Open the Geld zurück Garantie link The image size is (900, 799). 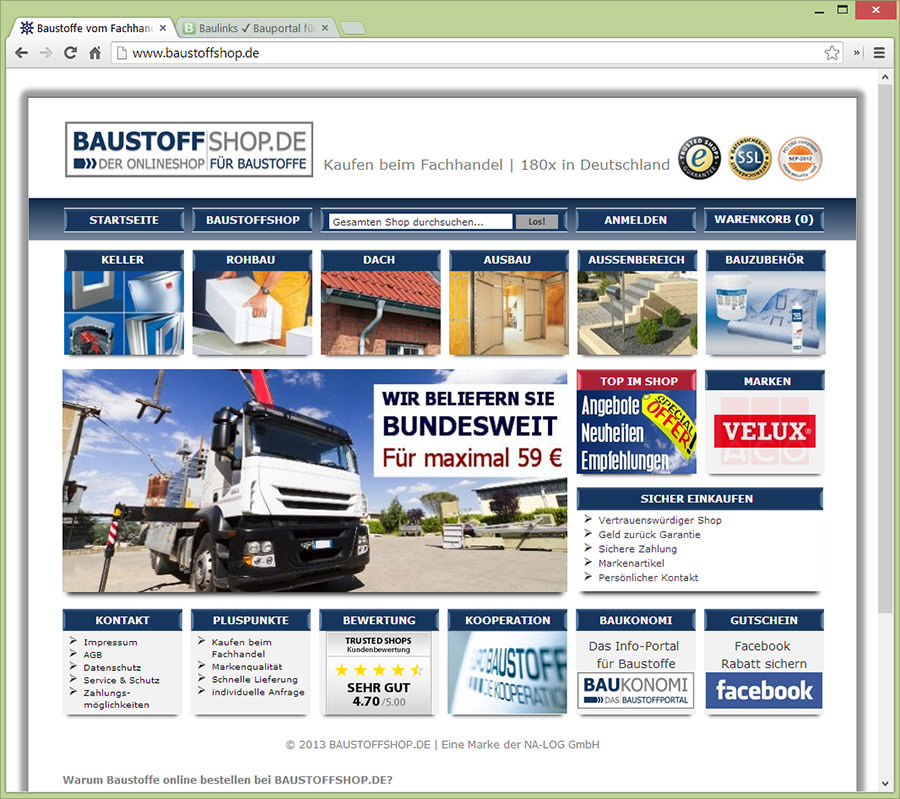649,534
